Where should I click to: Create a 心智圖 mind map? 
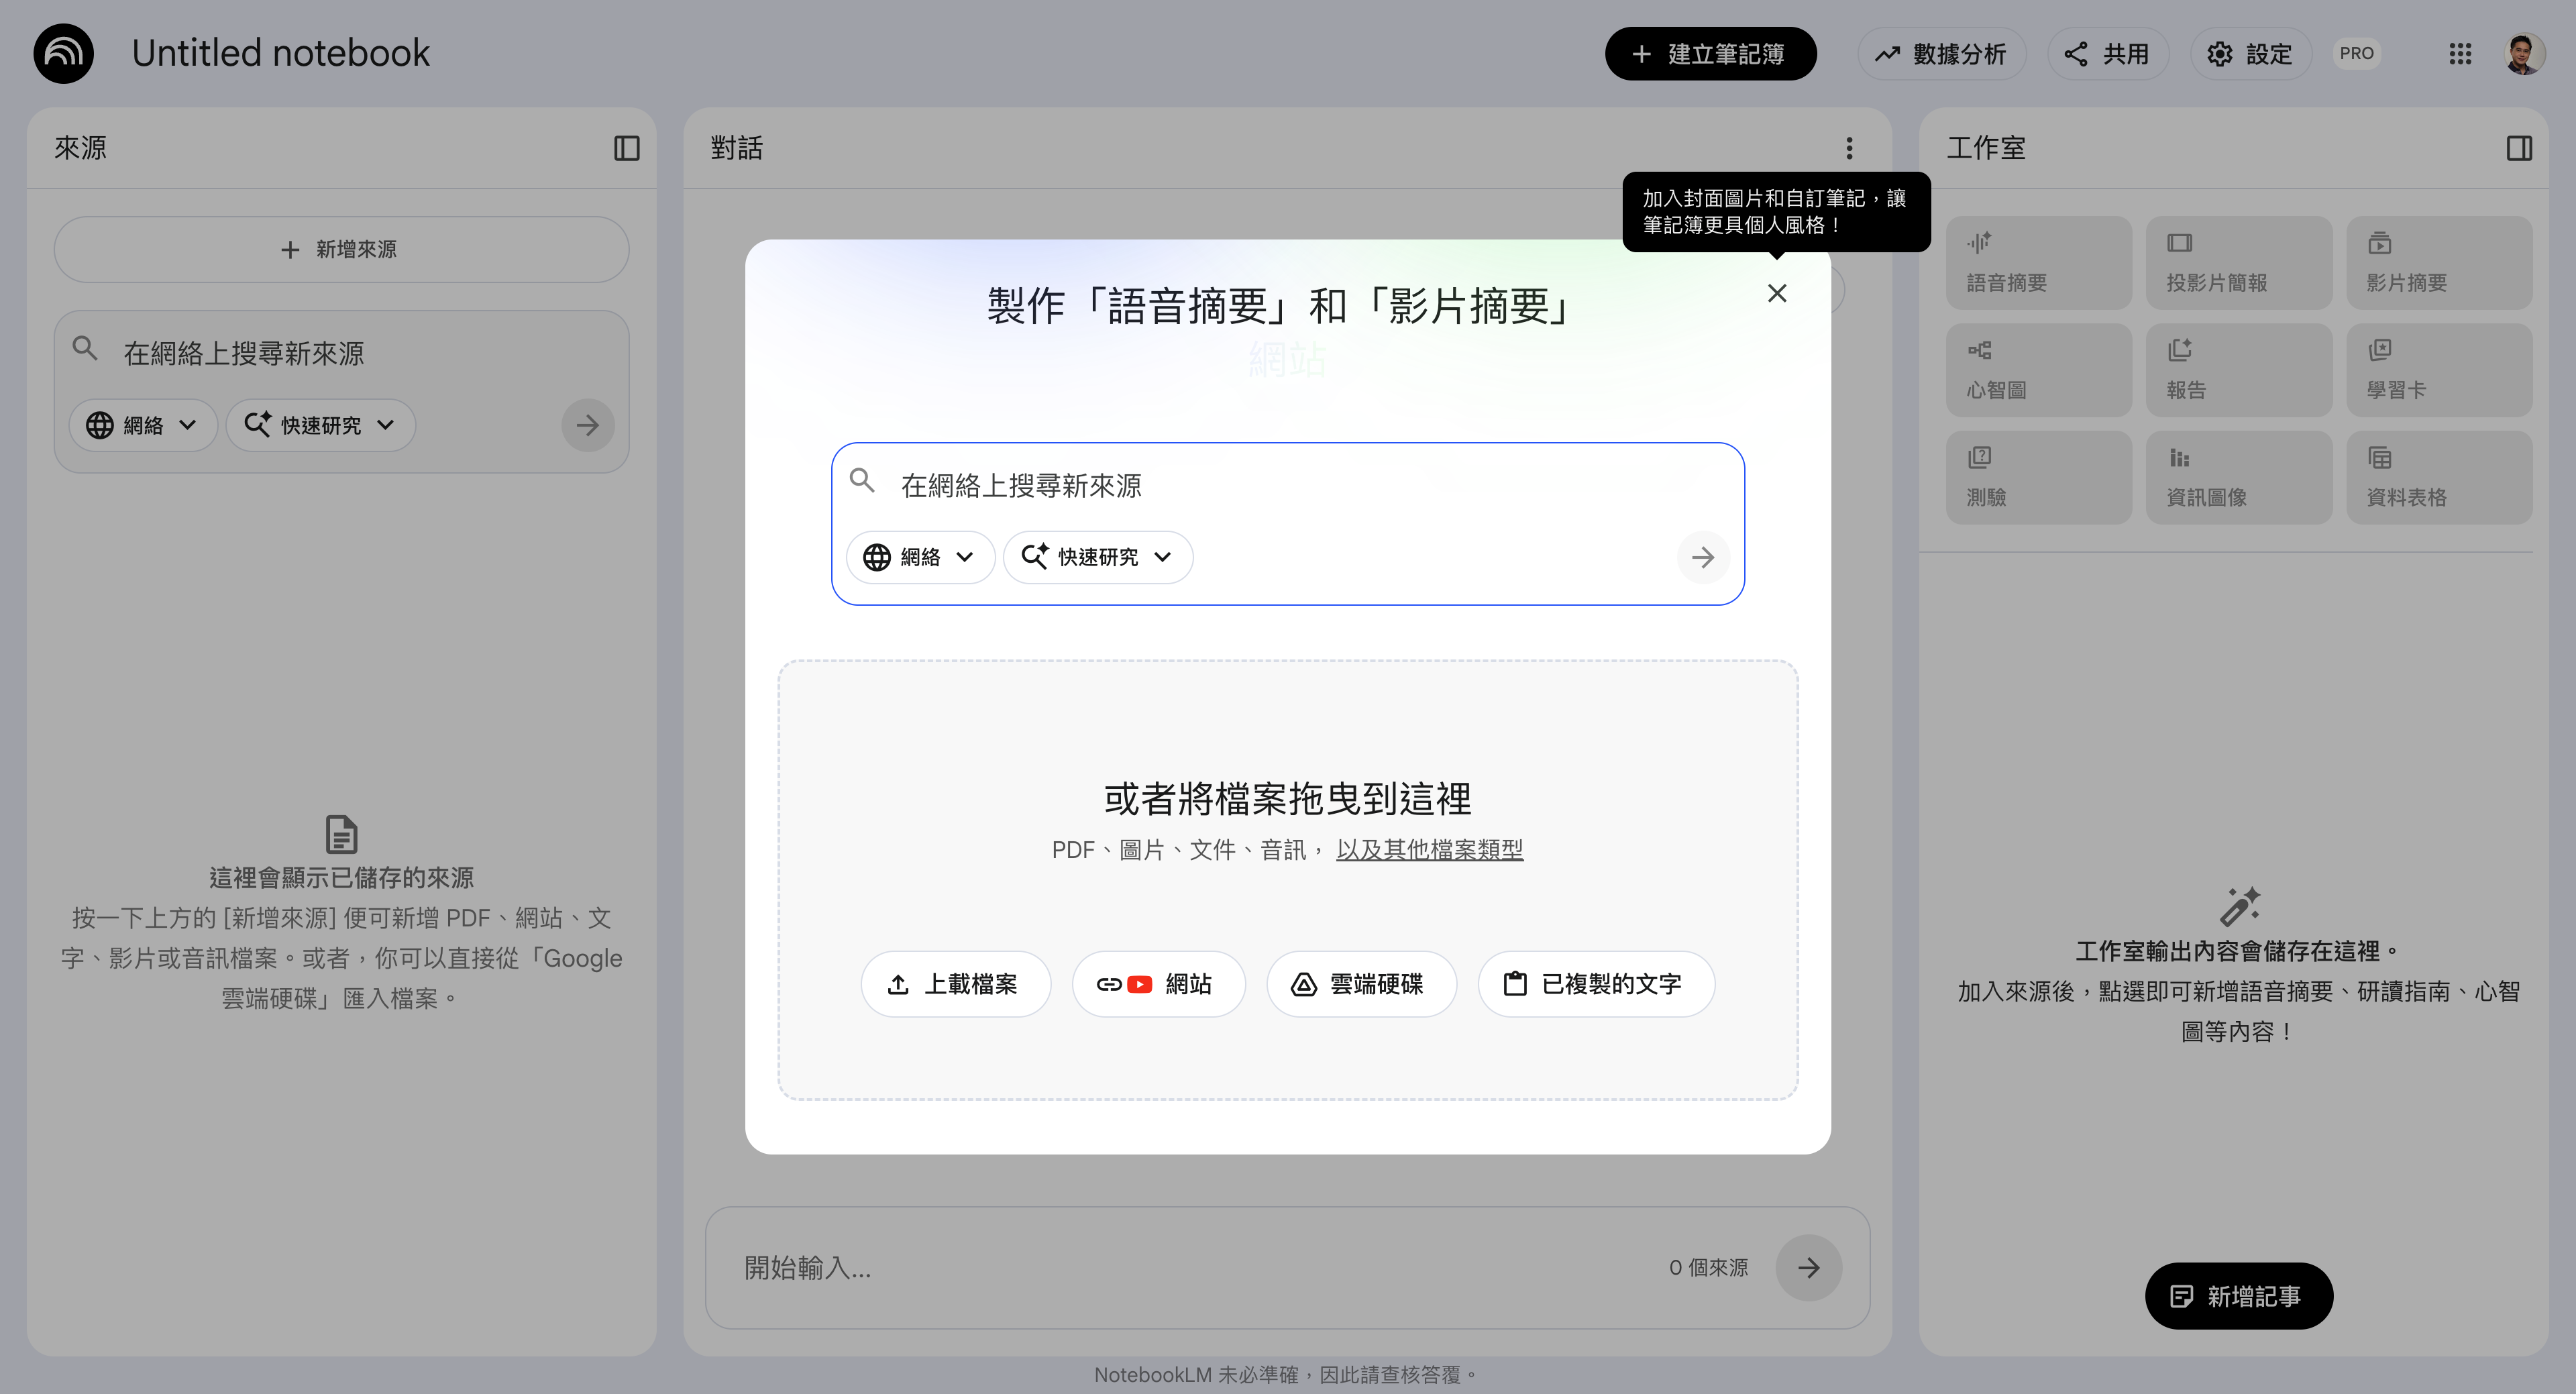[2038, 369]
